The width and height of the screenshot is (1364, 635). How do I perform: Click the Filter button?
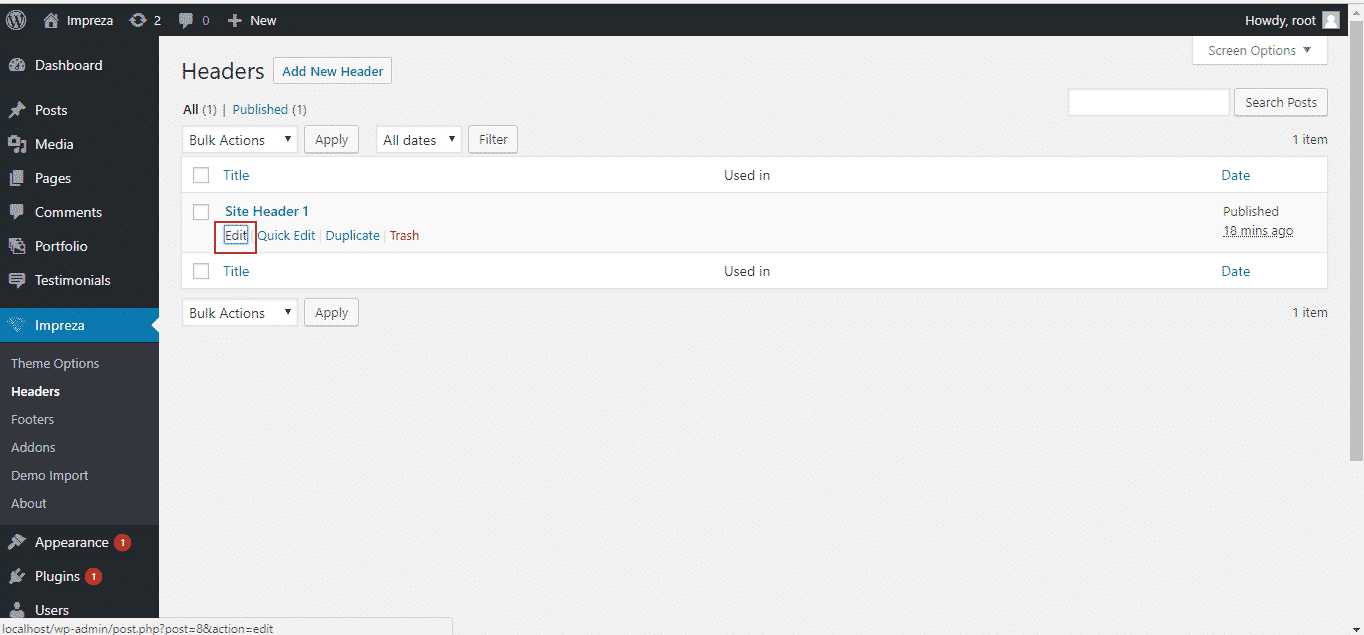[493, 140]
